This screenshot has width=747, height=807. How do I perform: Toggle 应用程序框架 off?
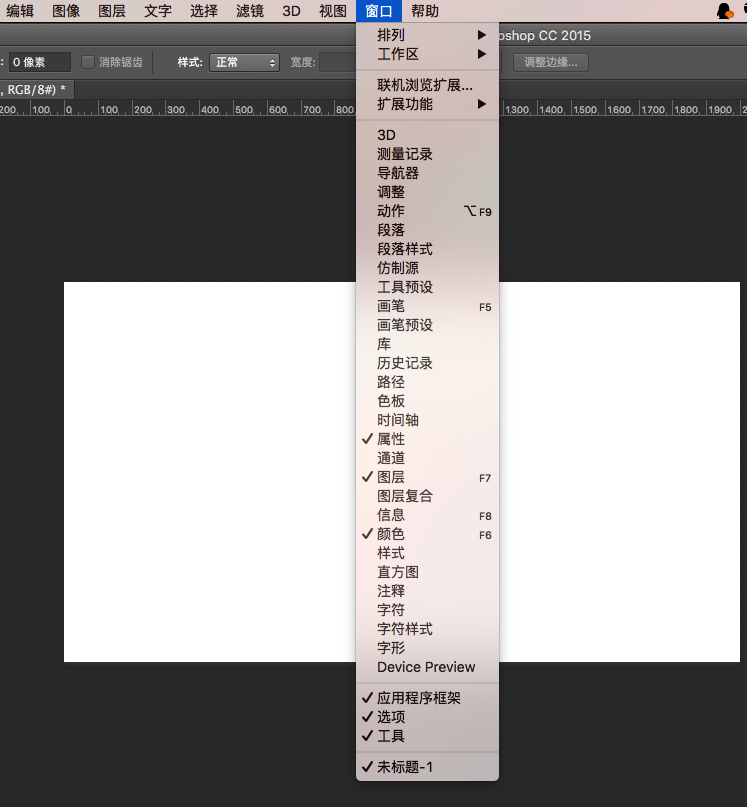(427, 698)
